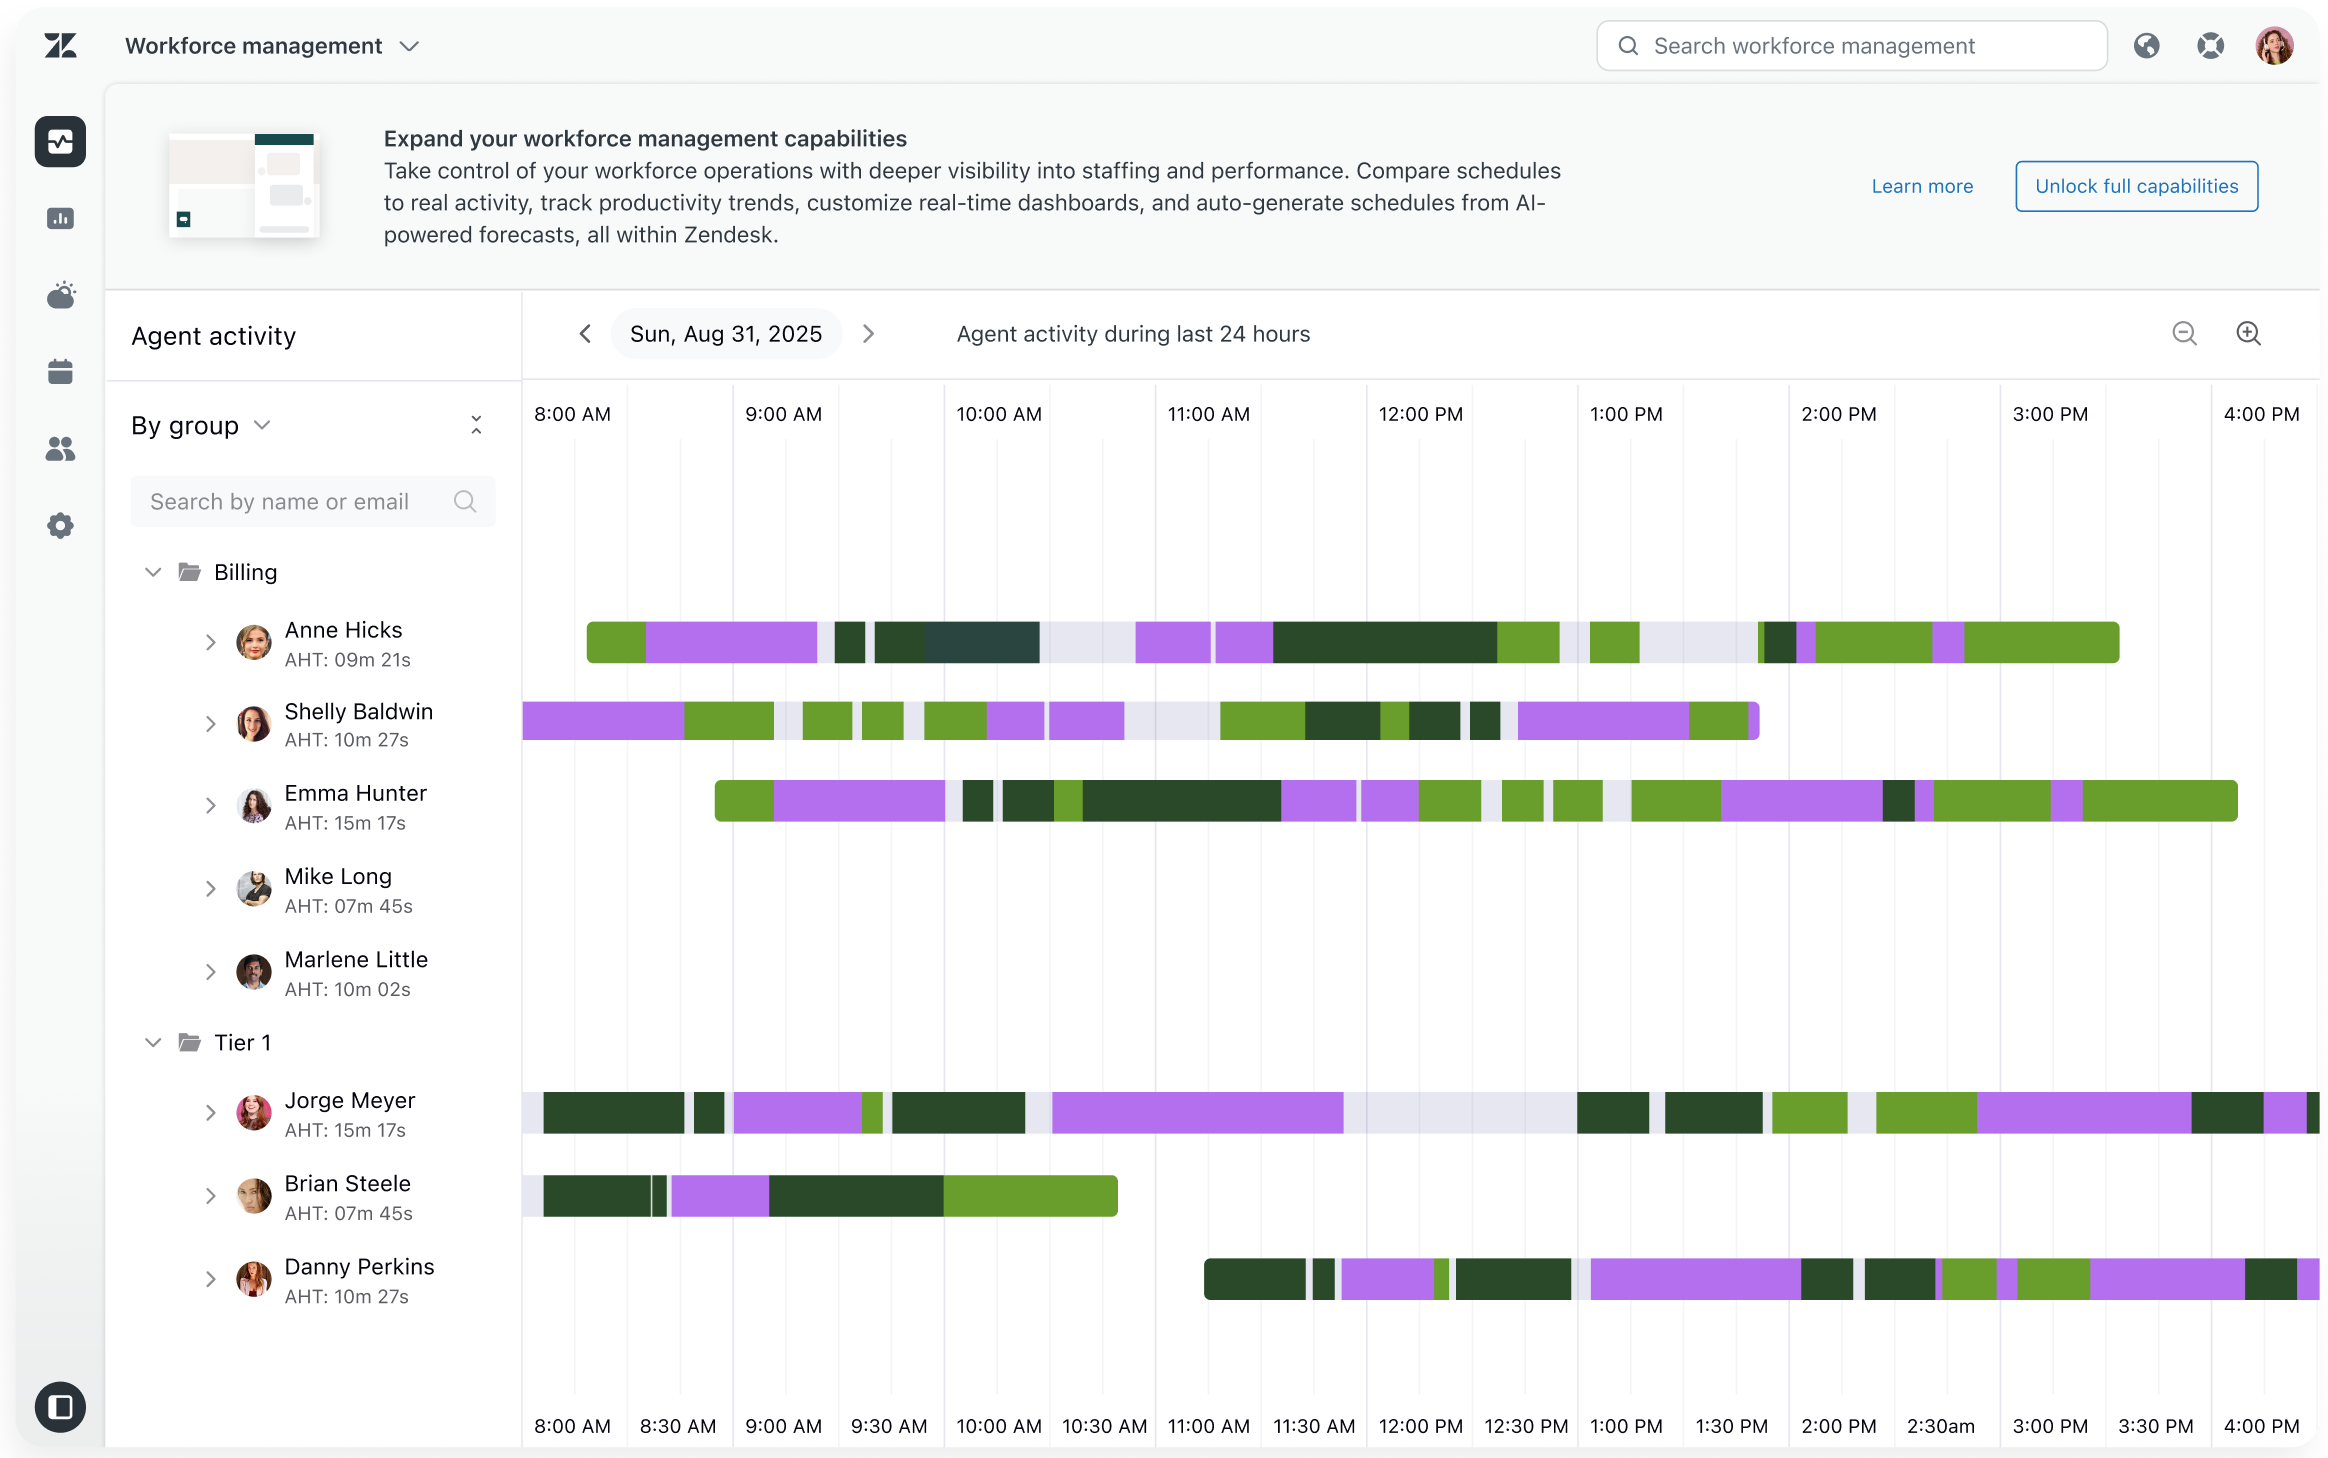Open the forecast weather sidebar icon

[x=60, y=295]
